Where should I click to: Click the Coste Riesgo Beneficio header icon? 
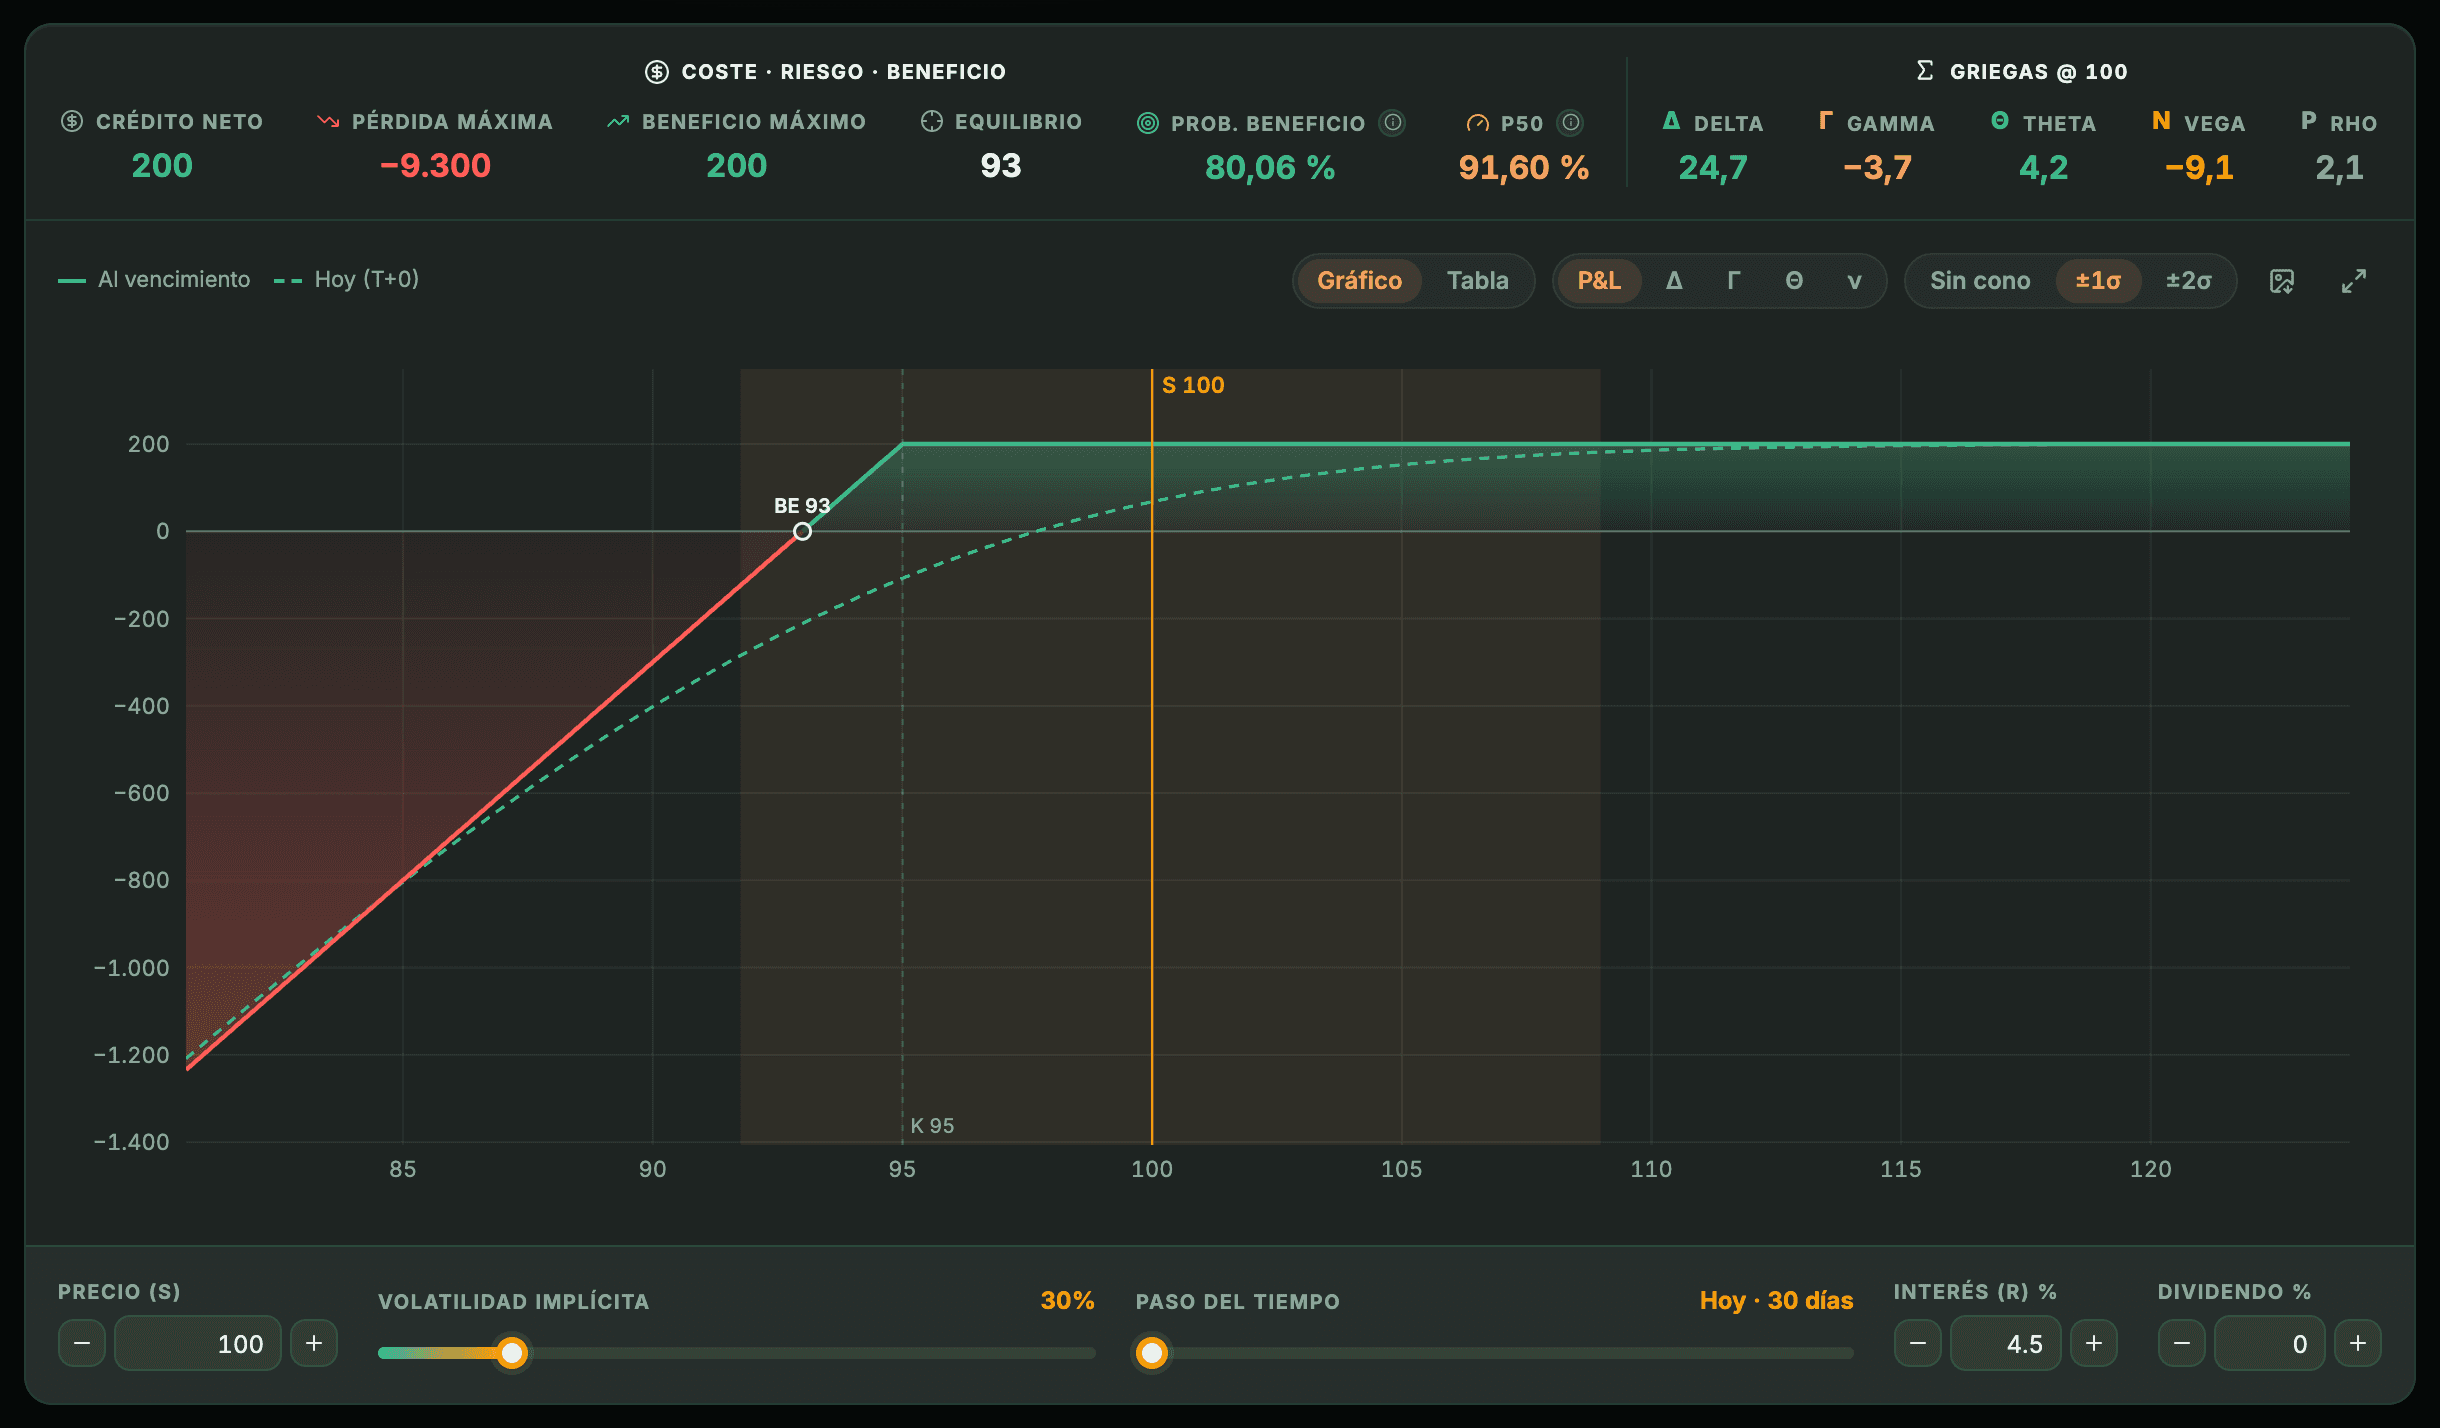point(657,71)
